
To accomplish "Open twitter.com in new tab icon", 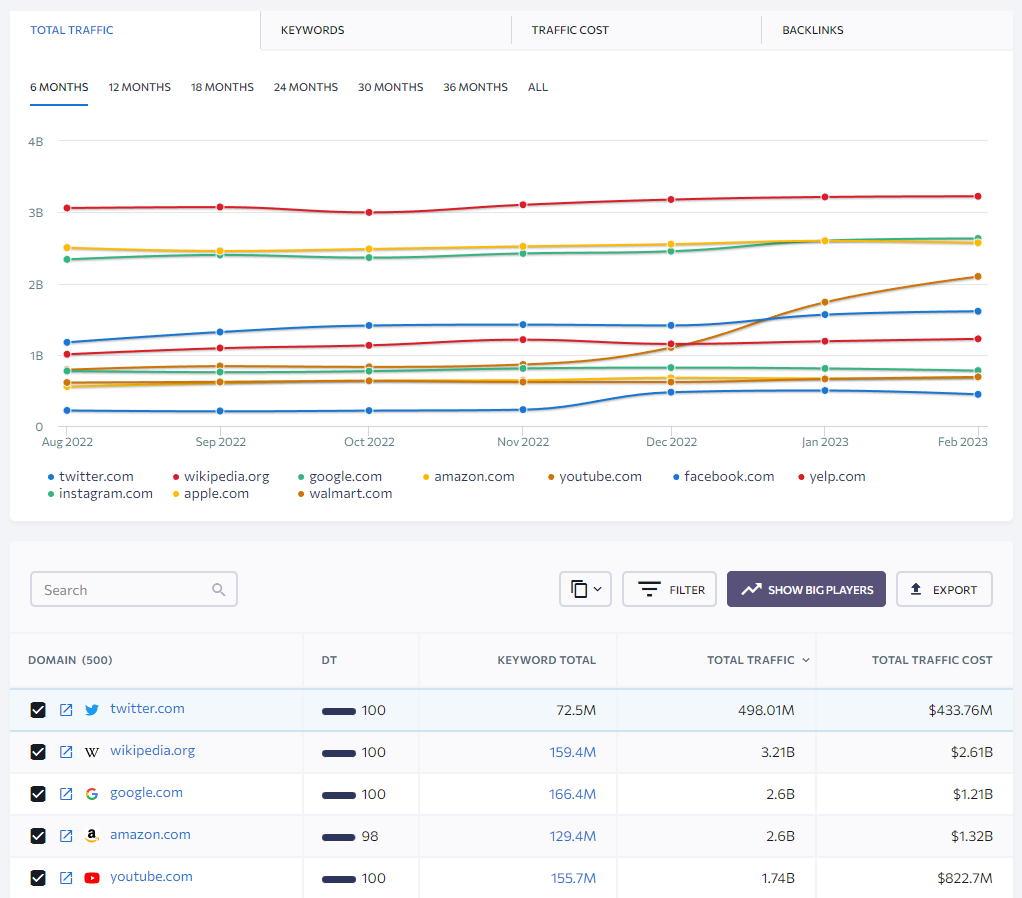I will tap(66, 710).
